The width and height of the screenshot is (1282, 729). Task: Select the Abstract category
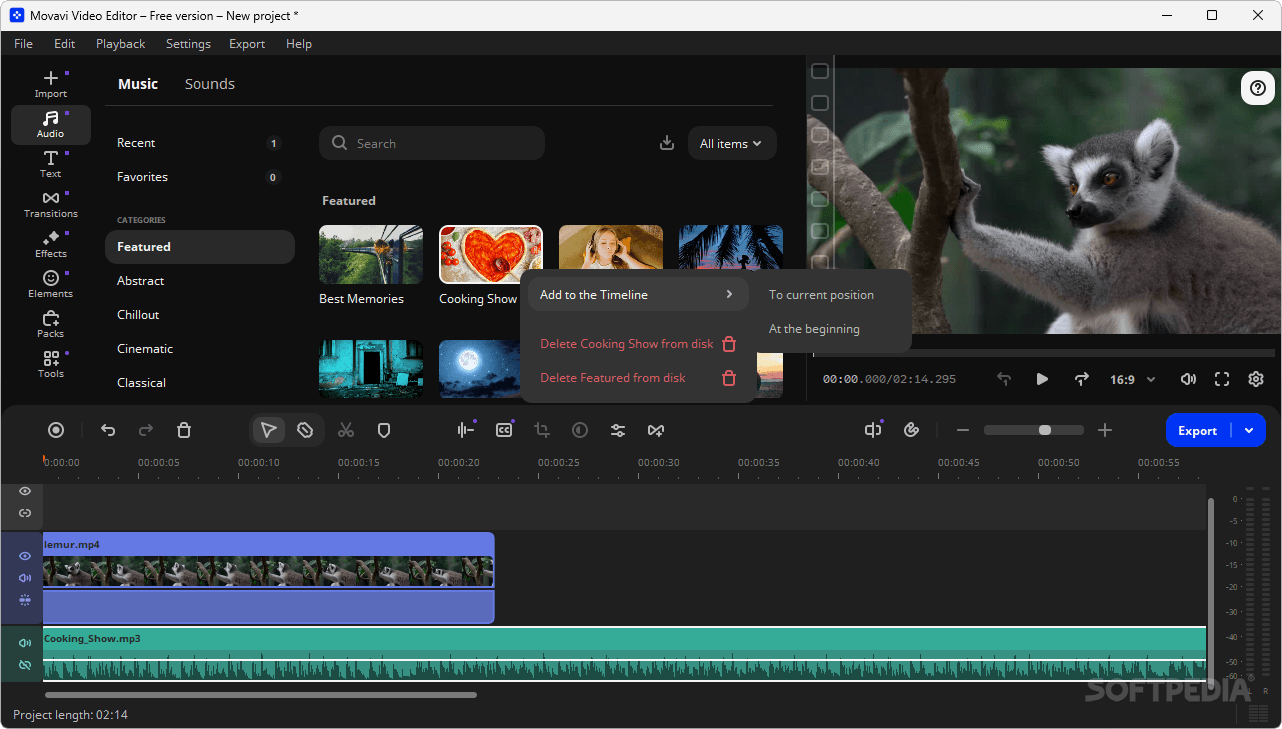click(199, 281)
